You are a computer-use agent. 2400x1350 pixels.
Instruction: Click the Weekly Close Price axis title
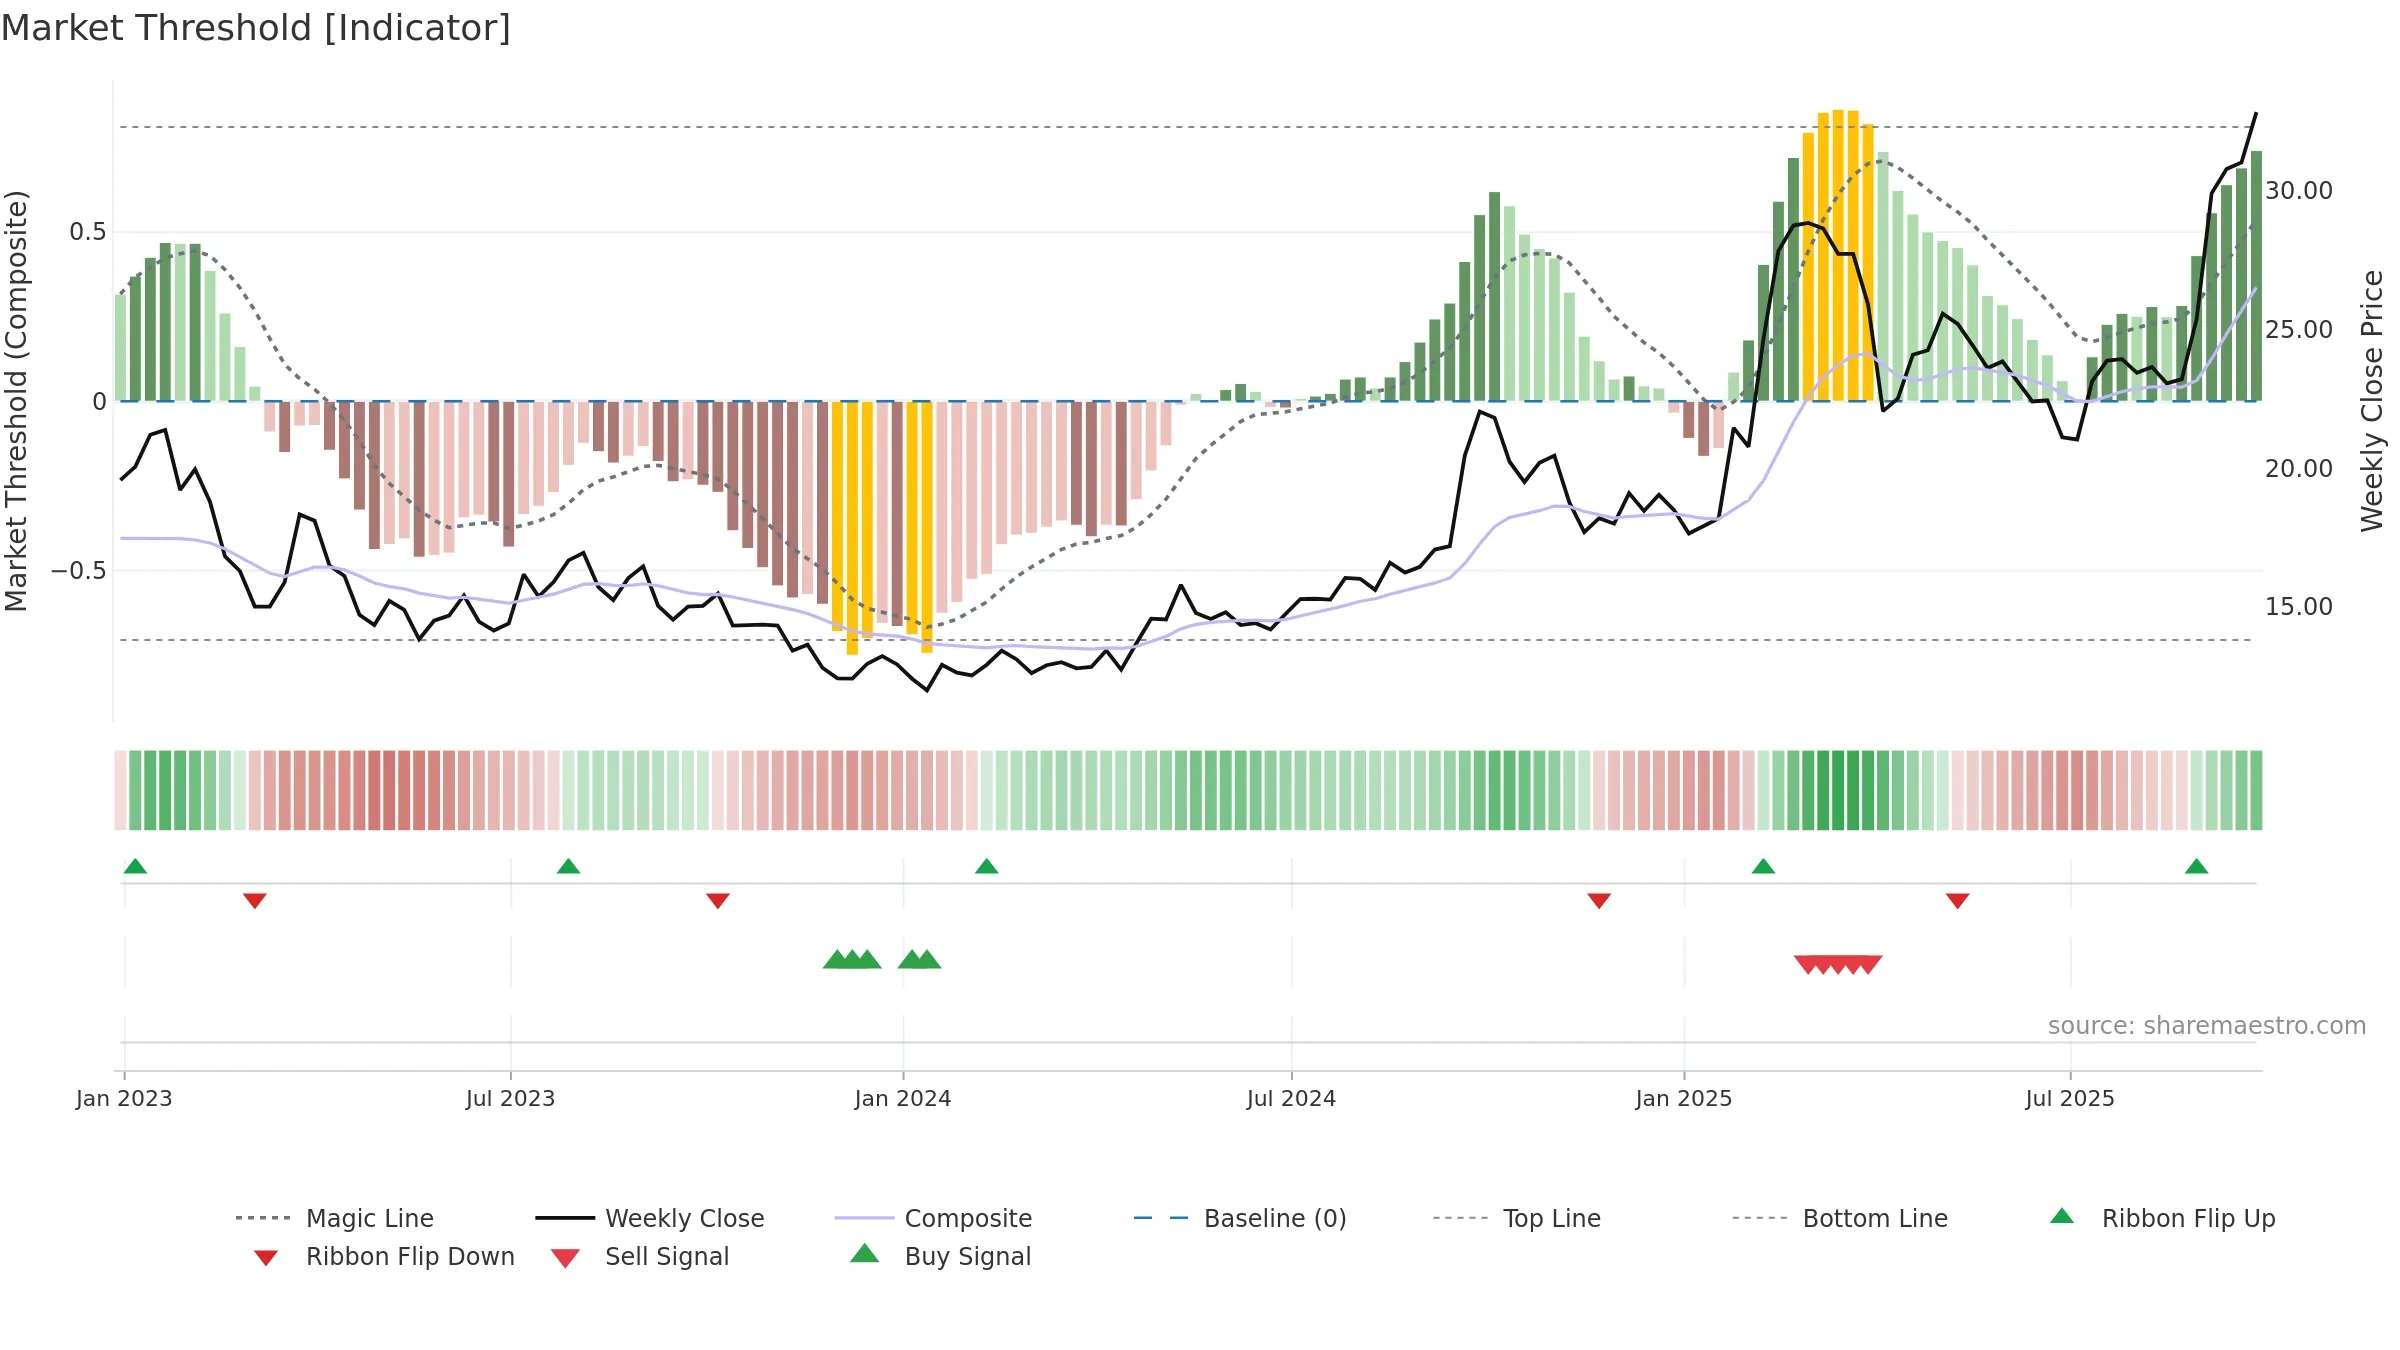click(x=2372, y=401)
